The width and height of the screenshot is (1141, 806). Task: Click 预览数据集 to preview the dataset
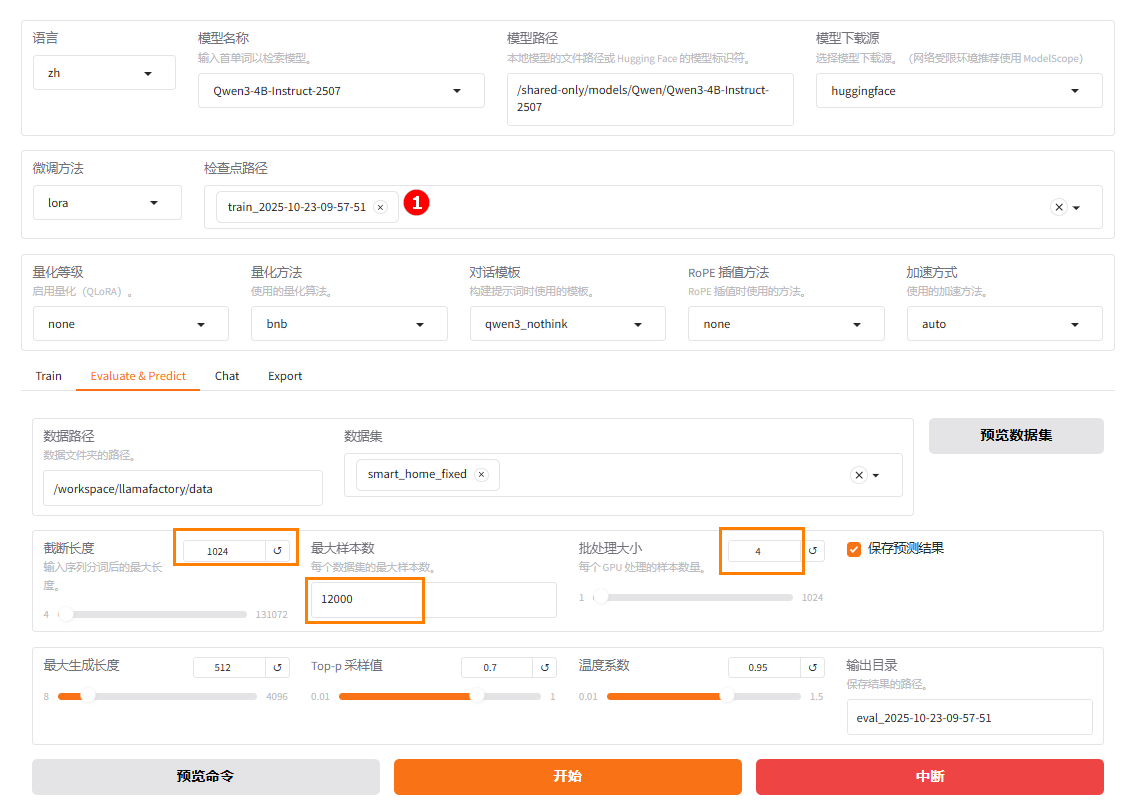pyautogui.click(x=1016, y=436)
